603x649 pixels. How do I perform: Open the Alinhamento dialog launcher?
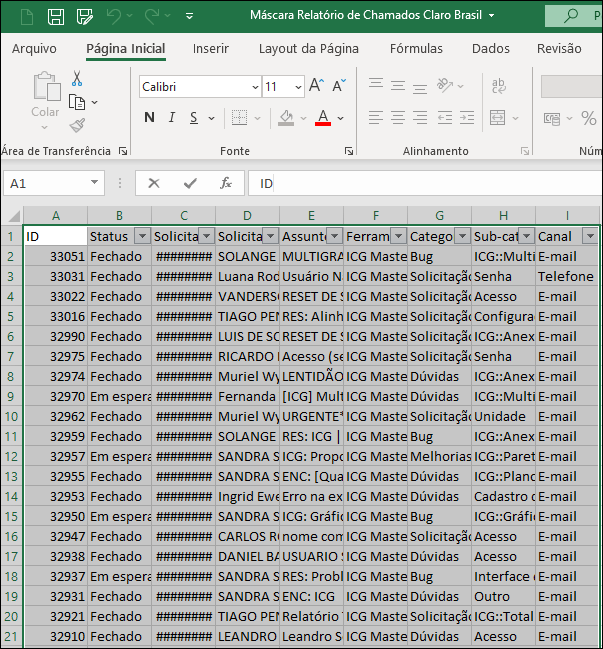pos(525,151)
